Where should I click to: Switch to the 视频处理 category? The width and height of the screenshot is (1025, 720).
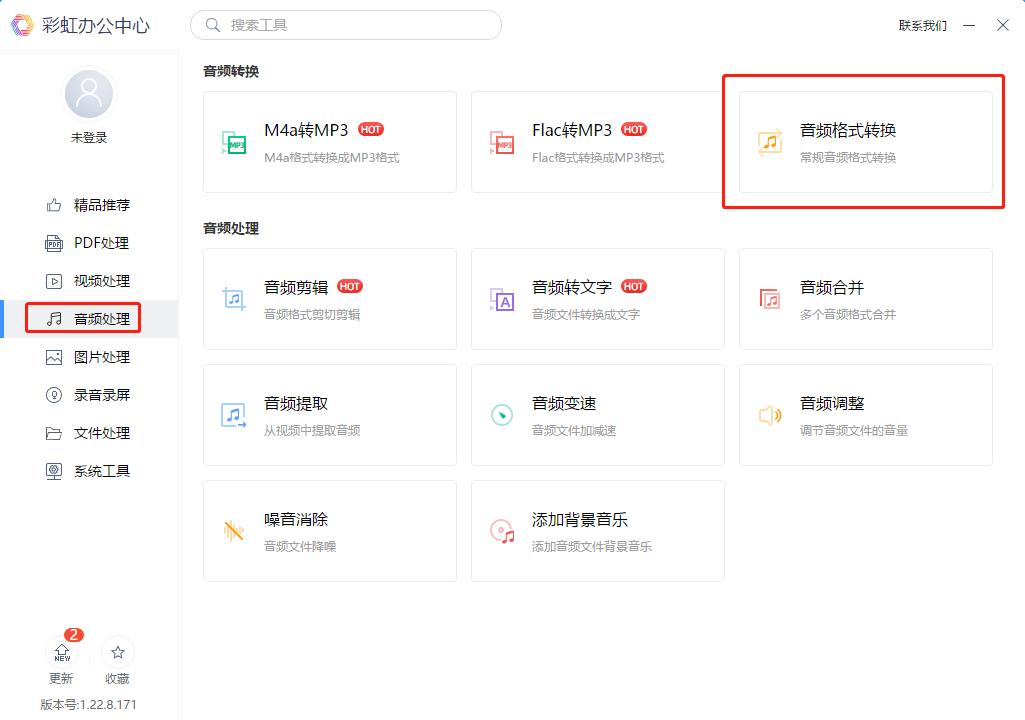88,280
